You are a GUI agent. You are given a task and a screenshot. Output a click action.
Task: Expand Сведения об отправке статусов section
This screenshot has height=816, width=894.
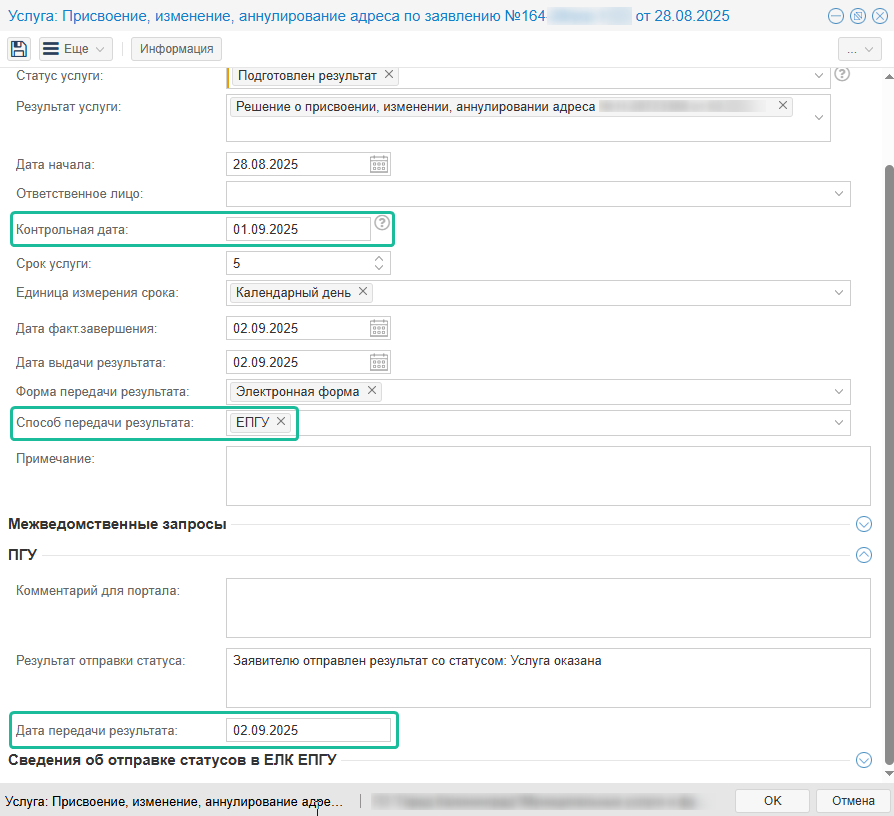pyautogui.click(x=864, y=760)
